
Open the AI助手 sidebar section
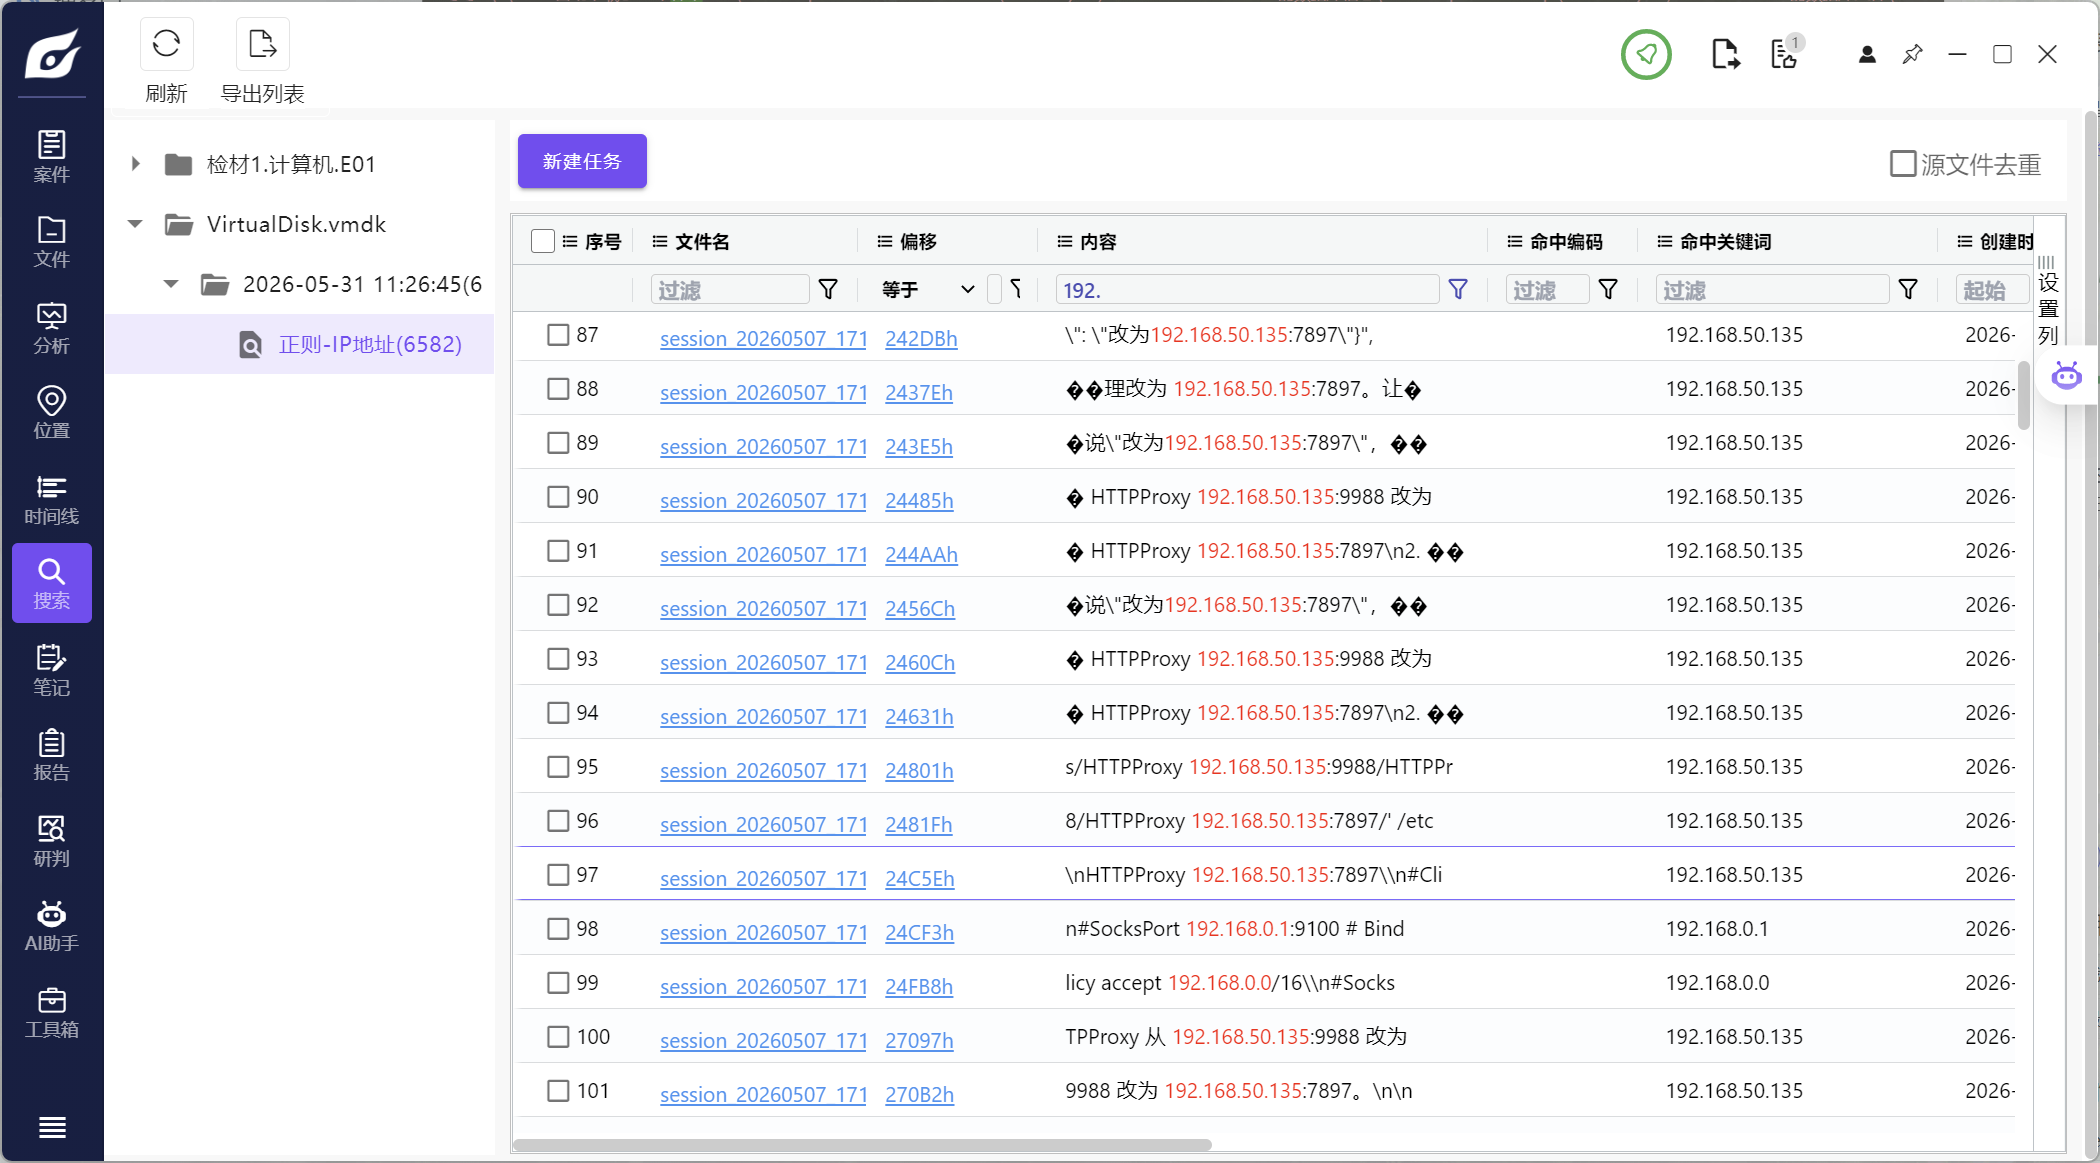[52, 926]
